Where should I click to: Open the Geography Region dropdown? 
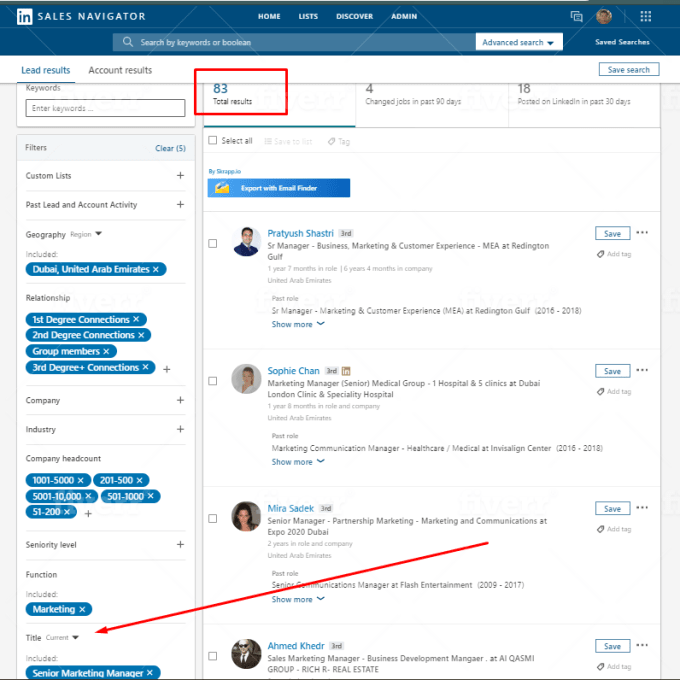pos(86,234)
